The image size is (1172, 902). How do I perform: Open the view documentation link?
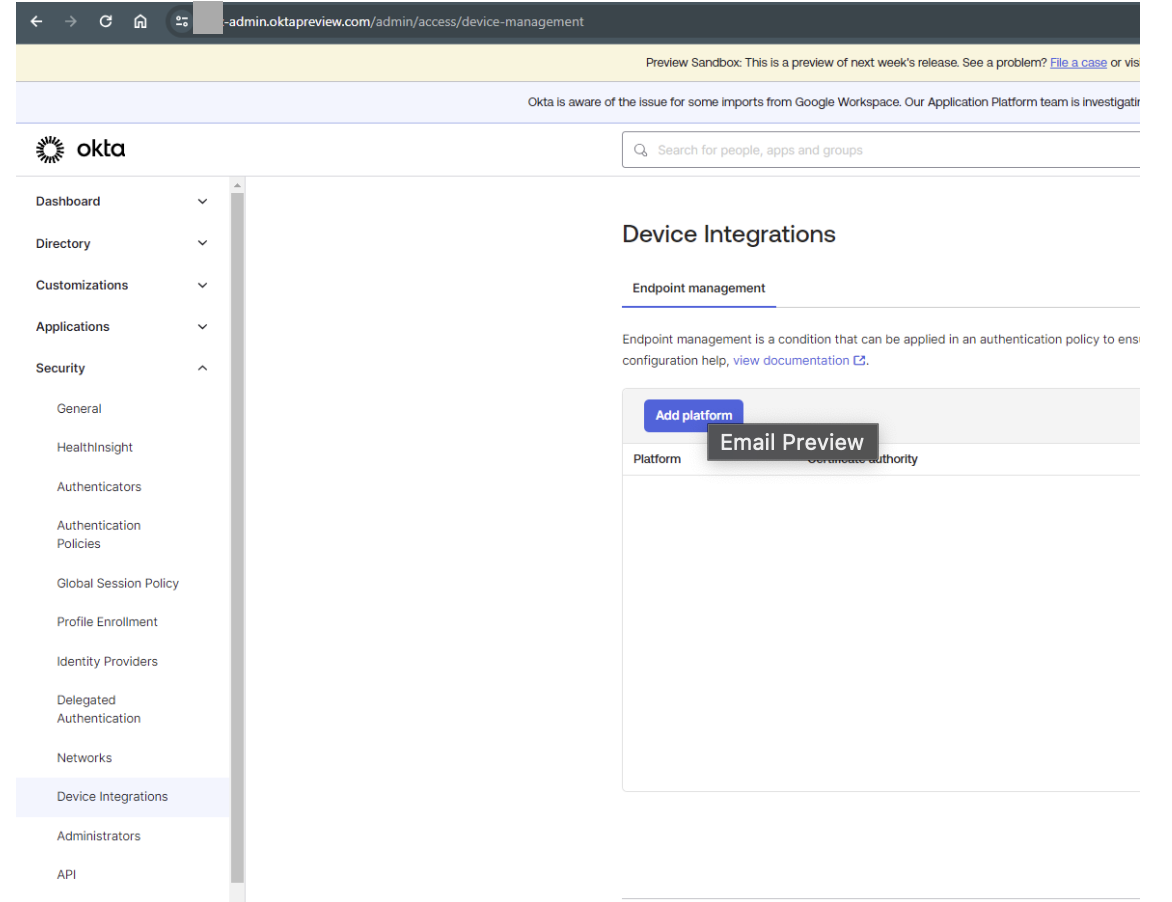pos(791,360)
